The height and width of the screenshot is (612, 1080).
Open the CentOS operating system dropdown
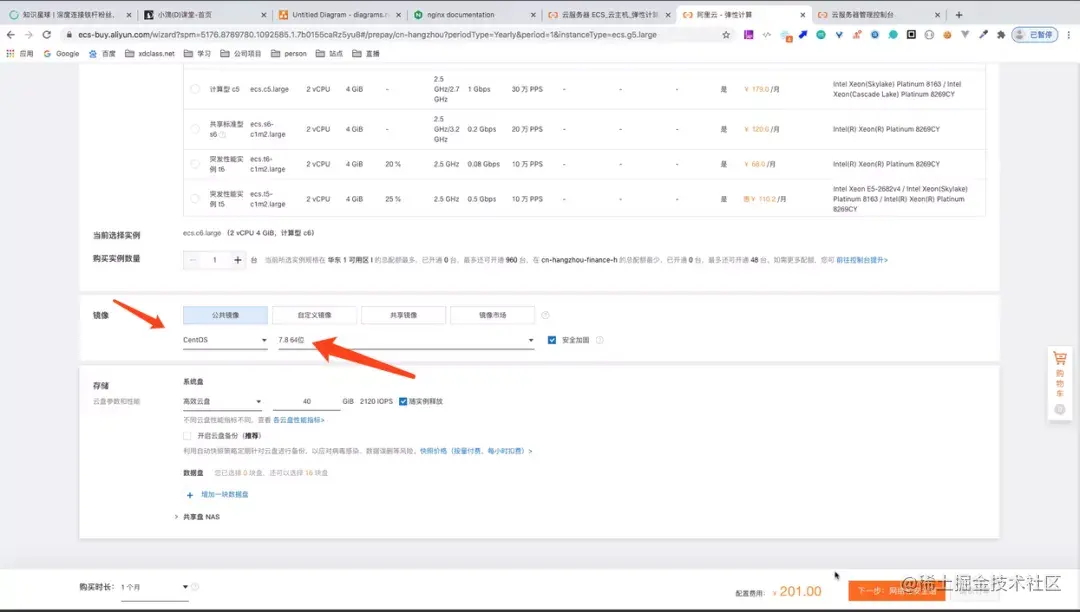pos(225,340)
